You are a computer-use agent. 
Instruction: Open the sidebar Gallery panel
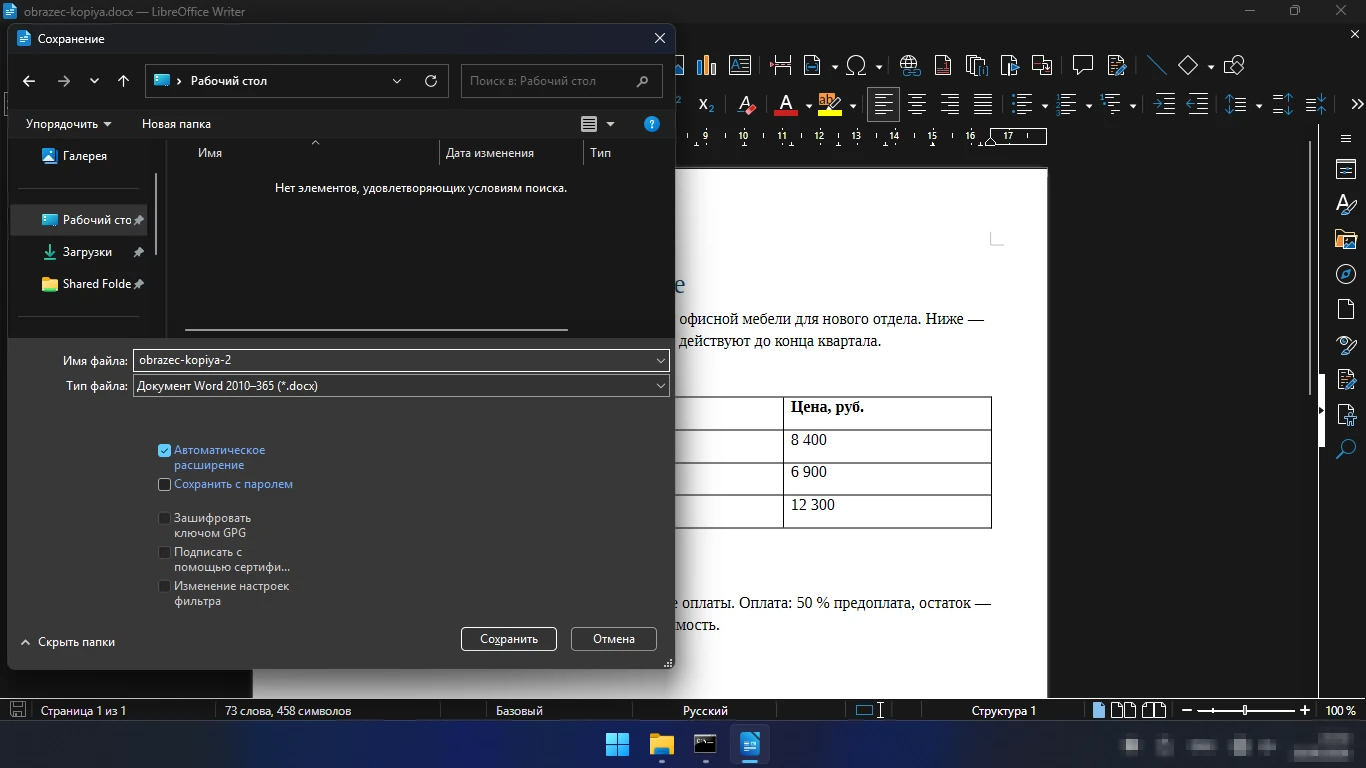click(1346, 239)
